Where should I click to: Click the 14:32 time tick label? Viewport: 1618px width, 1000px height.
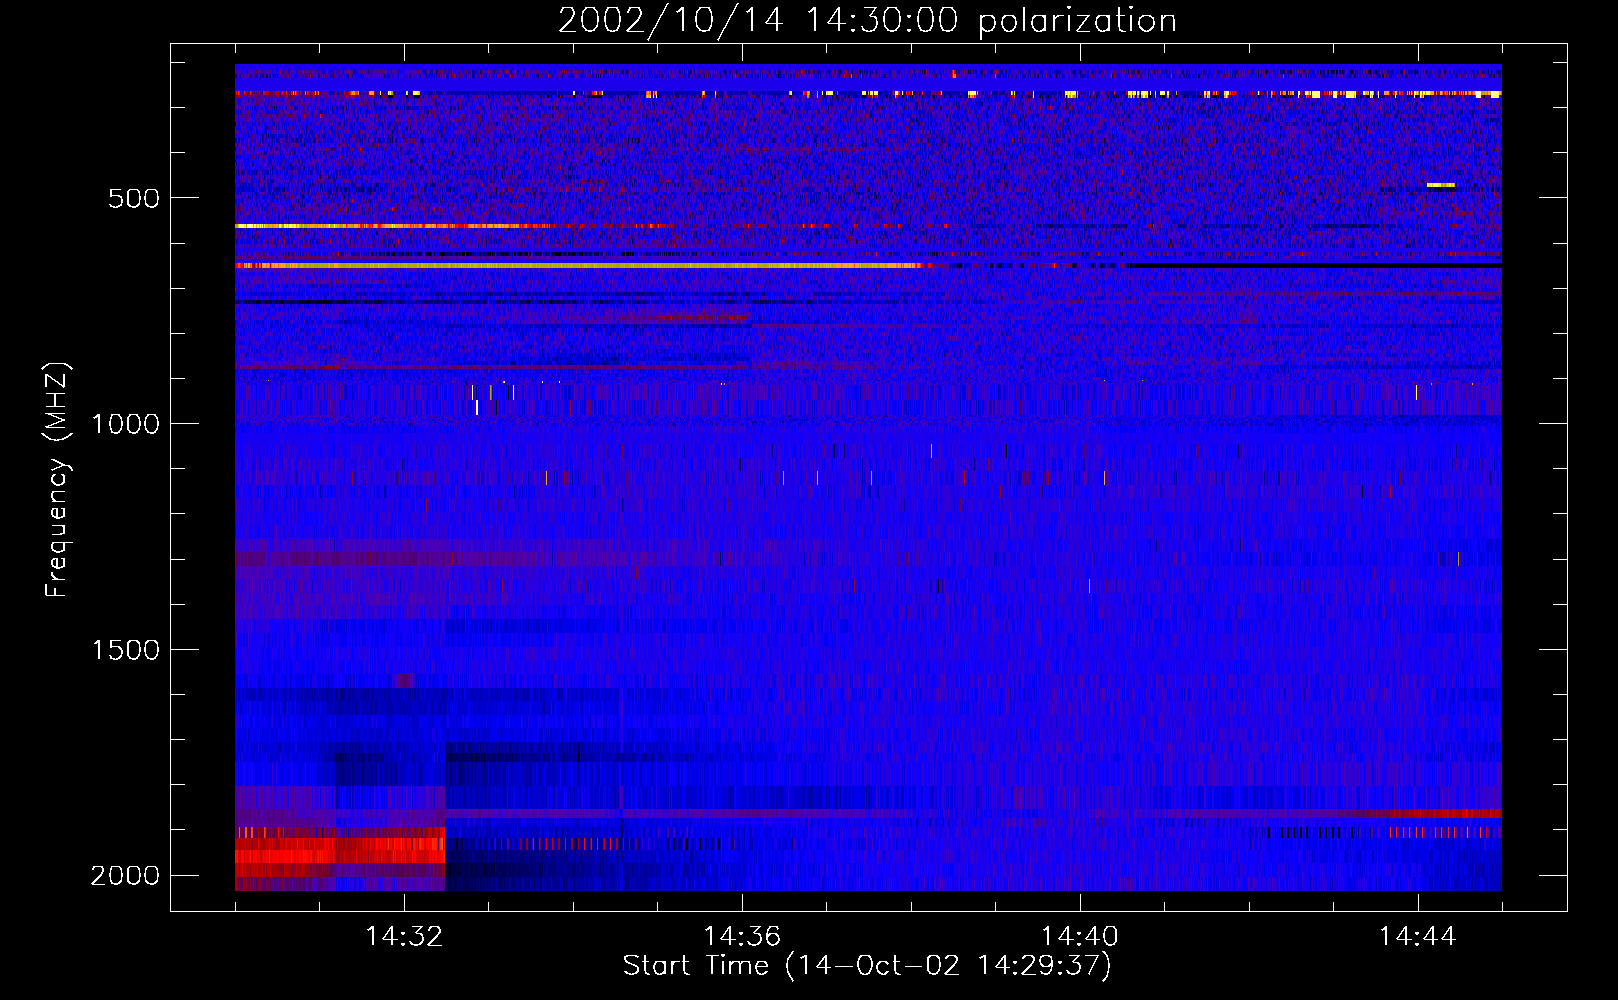click(404, 937)
